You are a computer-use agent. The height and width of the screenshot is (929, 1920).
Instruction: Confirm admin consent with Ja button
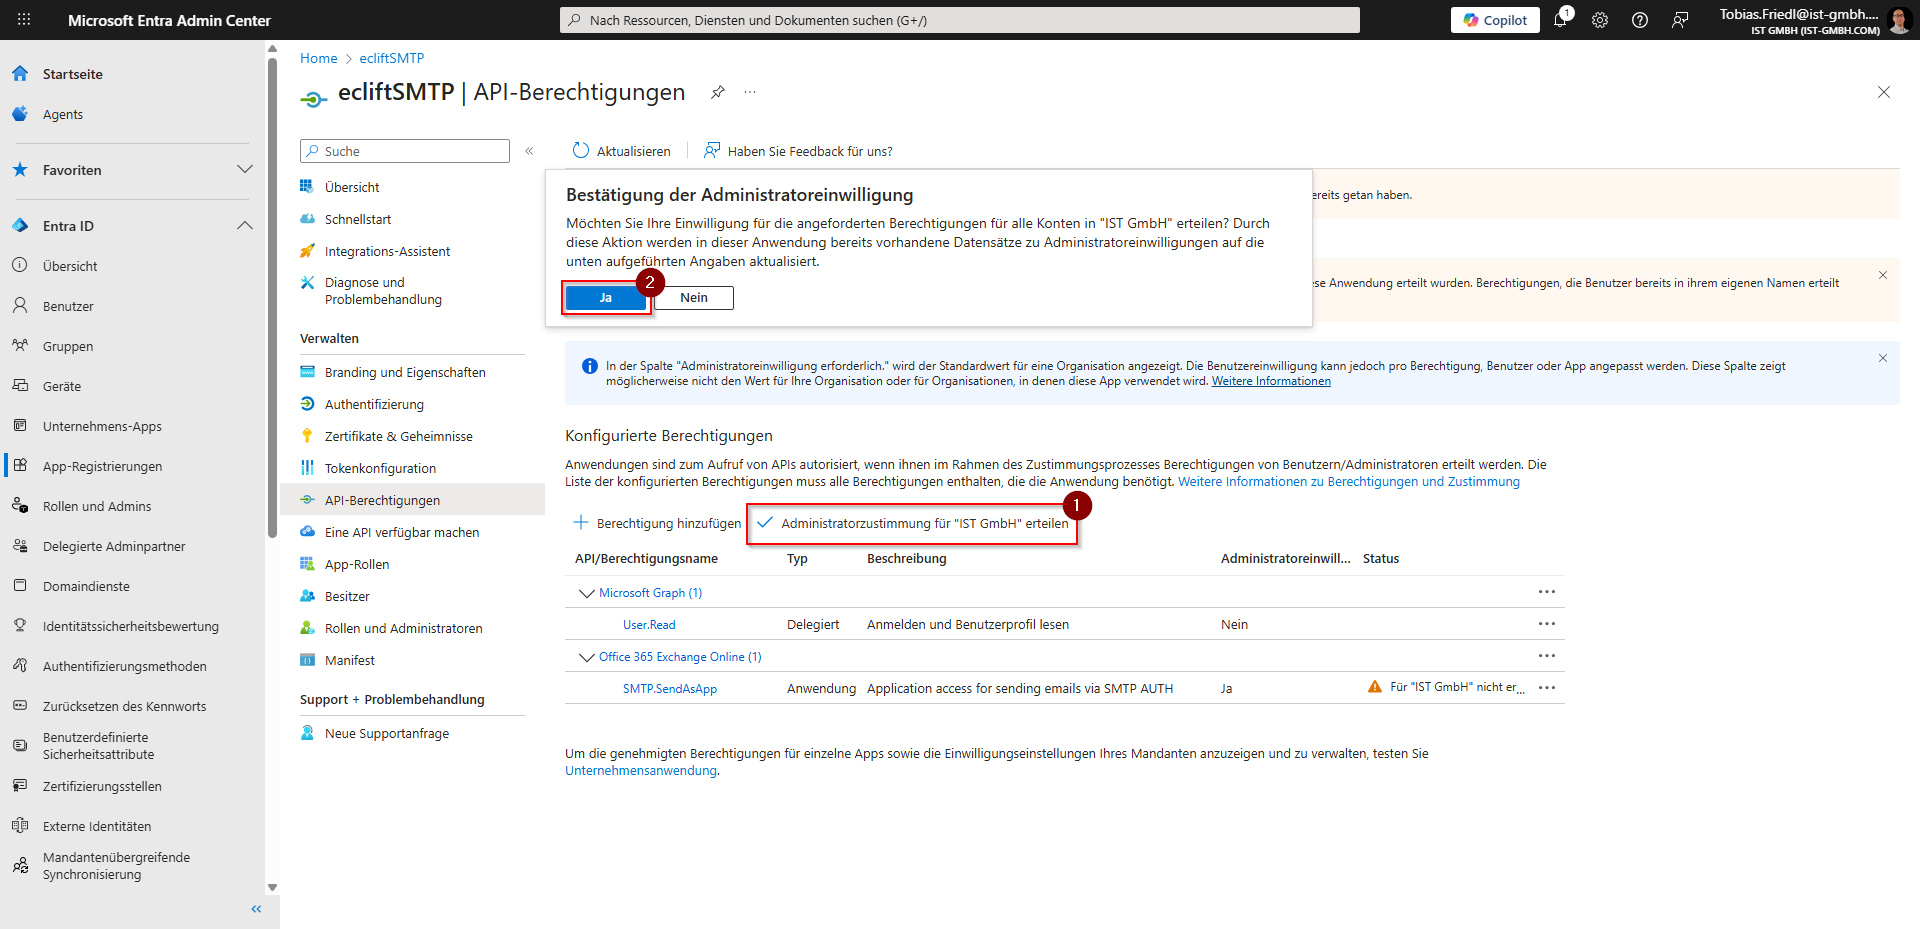pos(605,298)
